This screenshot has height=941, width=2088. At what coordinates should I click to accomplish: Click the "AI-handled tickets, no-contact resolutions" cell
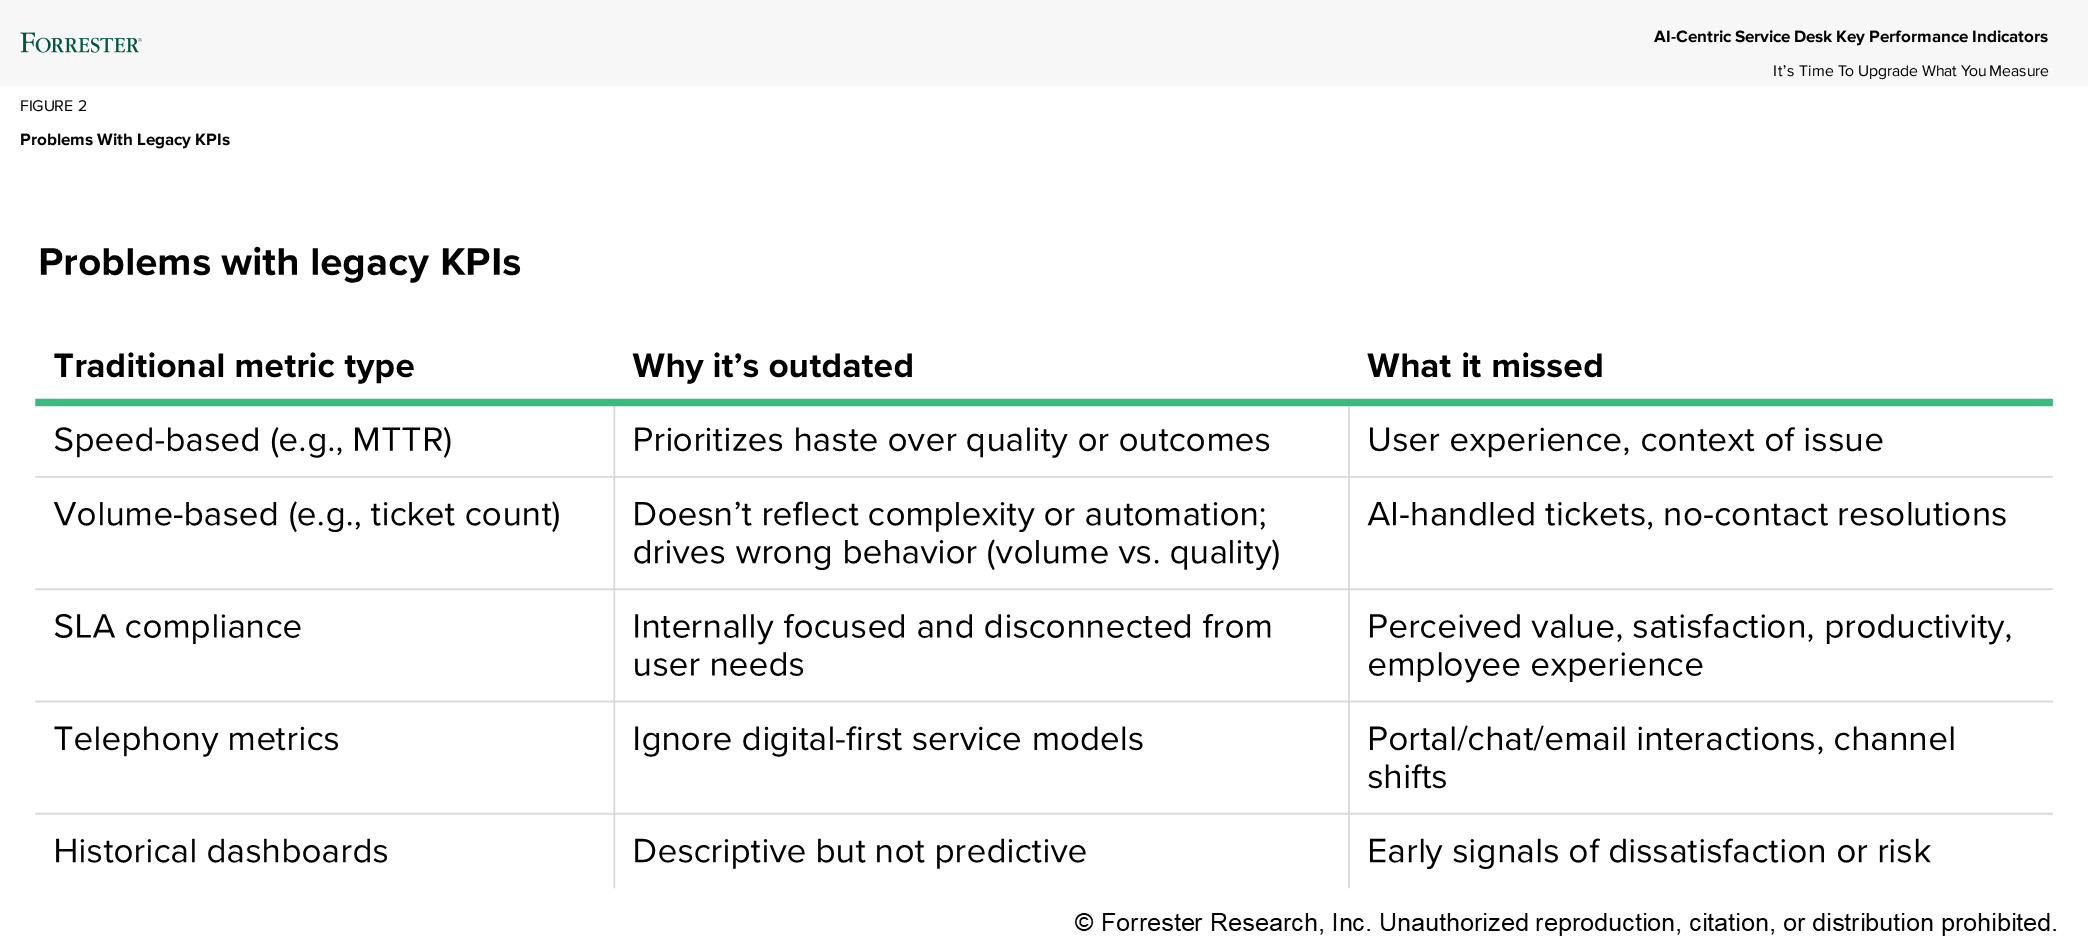click(x=1687, y=514)
